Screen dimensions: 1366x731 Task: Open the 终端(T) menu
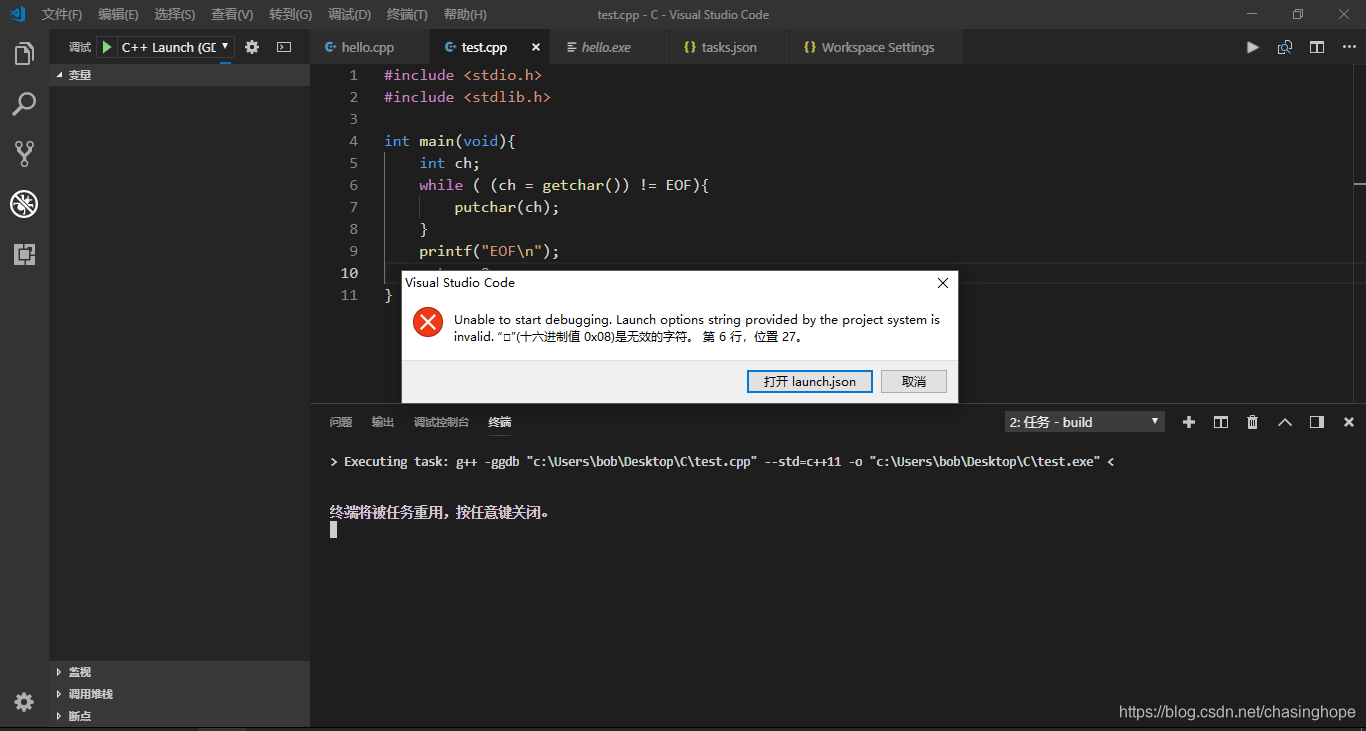click(x=407, y=14)
